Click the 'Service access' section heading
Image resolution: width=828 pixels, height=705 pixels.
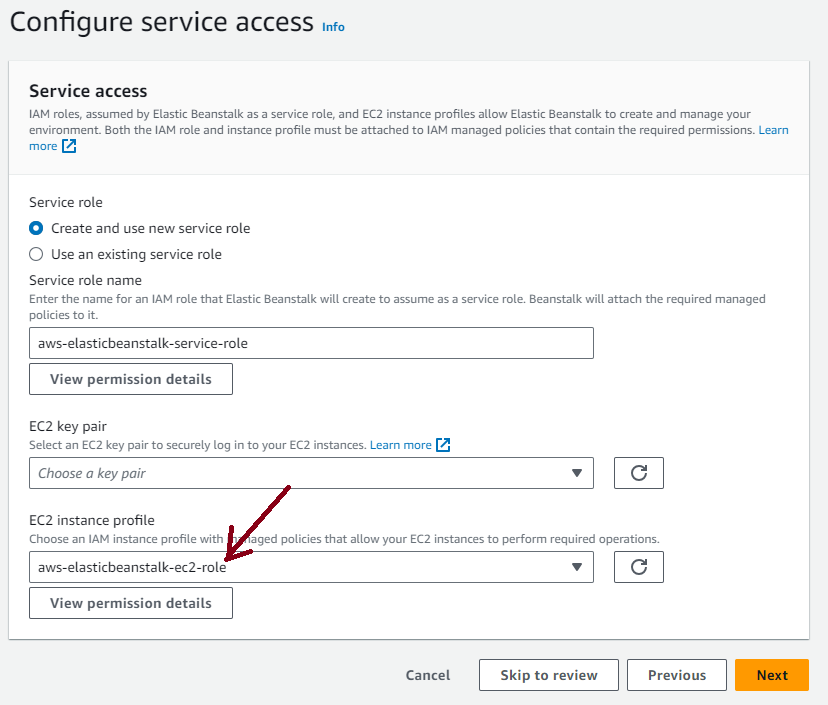pos(88,91)
